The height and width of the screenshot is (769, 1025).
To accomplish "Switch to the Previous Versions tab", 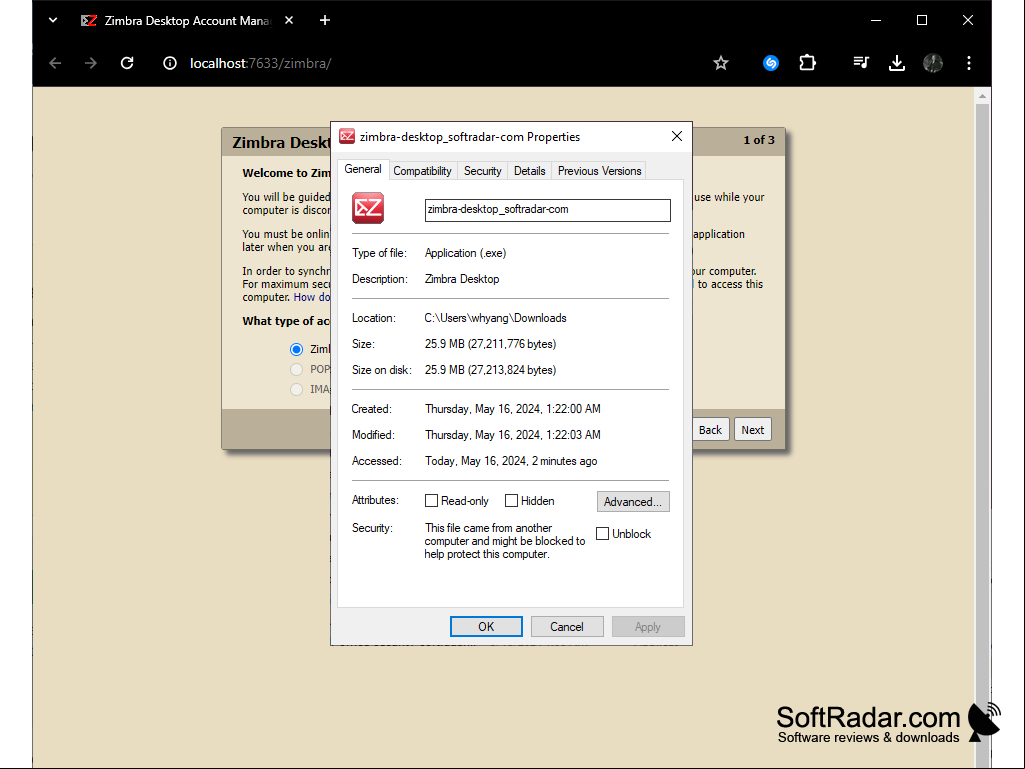I will 599,171.
